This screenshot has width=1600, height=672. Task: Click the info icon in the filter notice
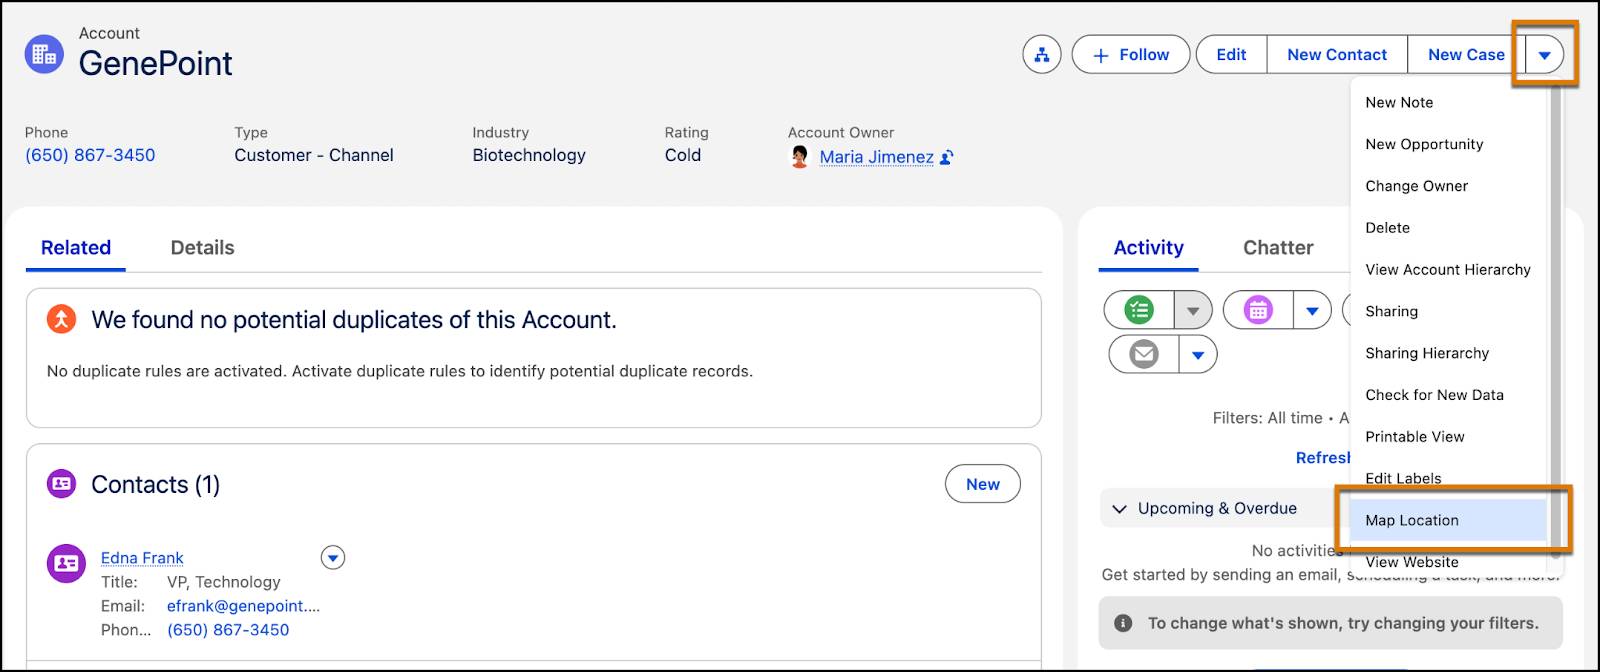pyautogui.click(x=1123, y=623)
